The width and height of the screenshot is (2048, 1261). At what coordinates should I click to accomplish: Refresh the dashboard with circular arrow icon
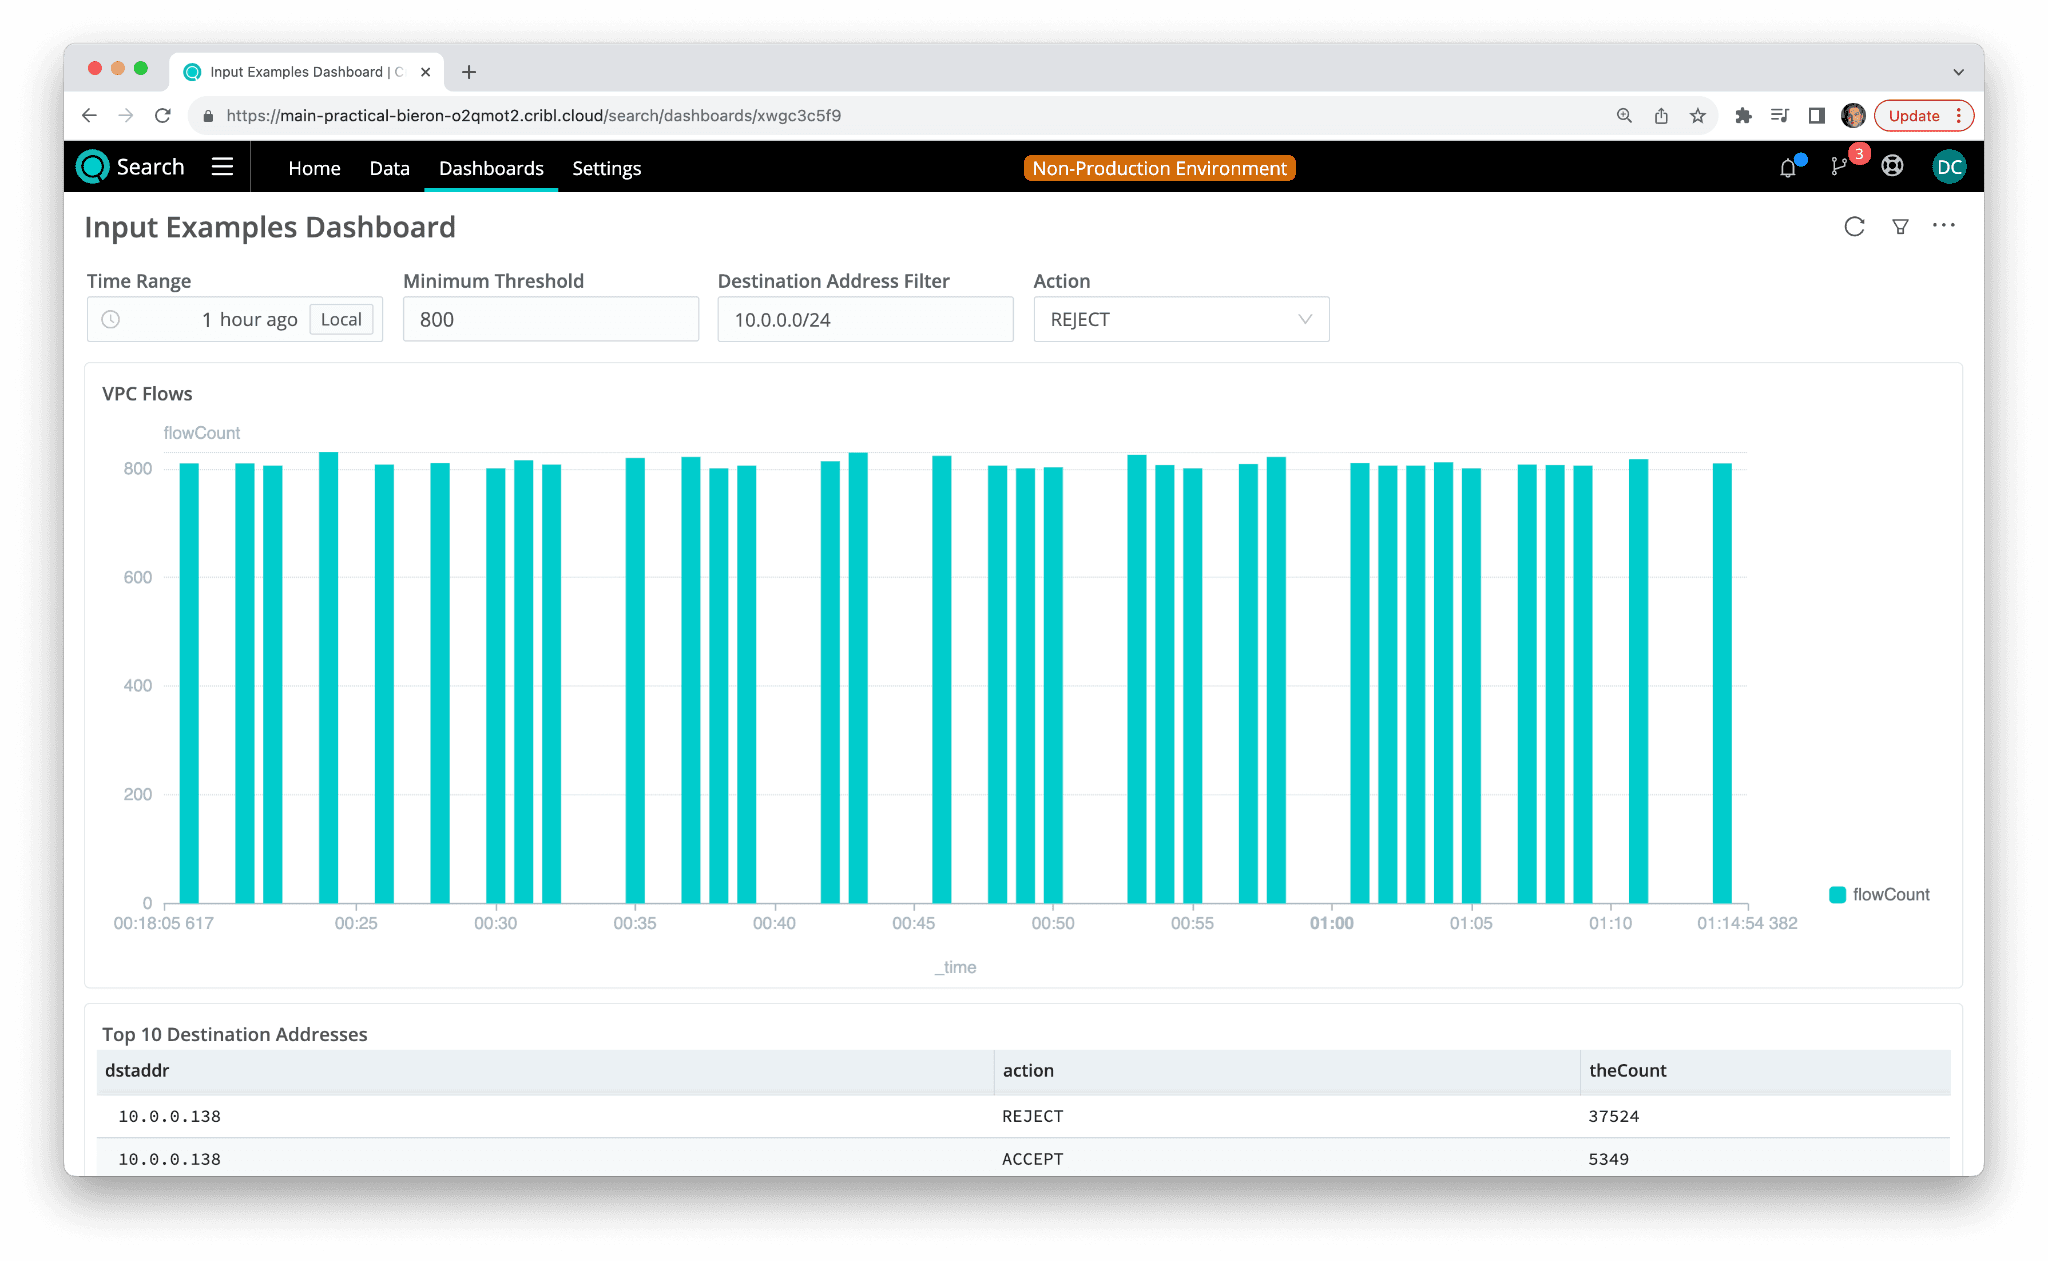pyautogui.click(x=1853, y=227)
